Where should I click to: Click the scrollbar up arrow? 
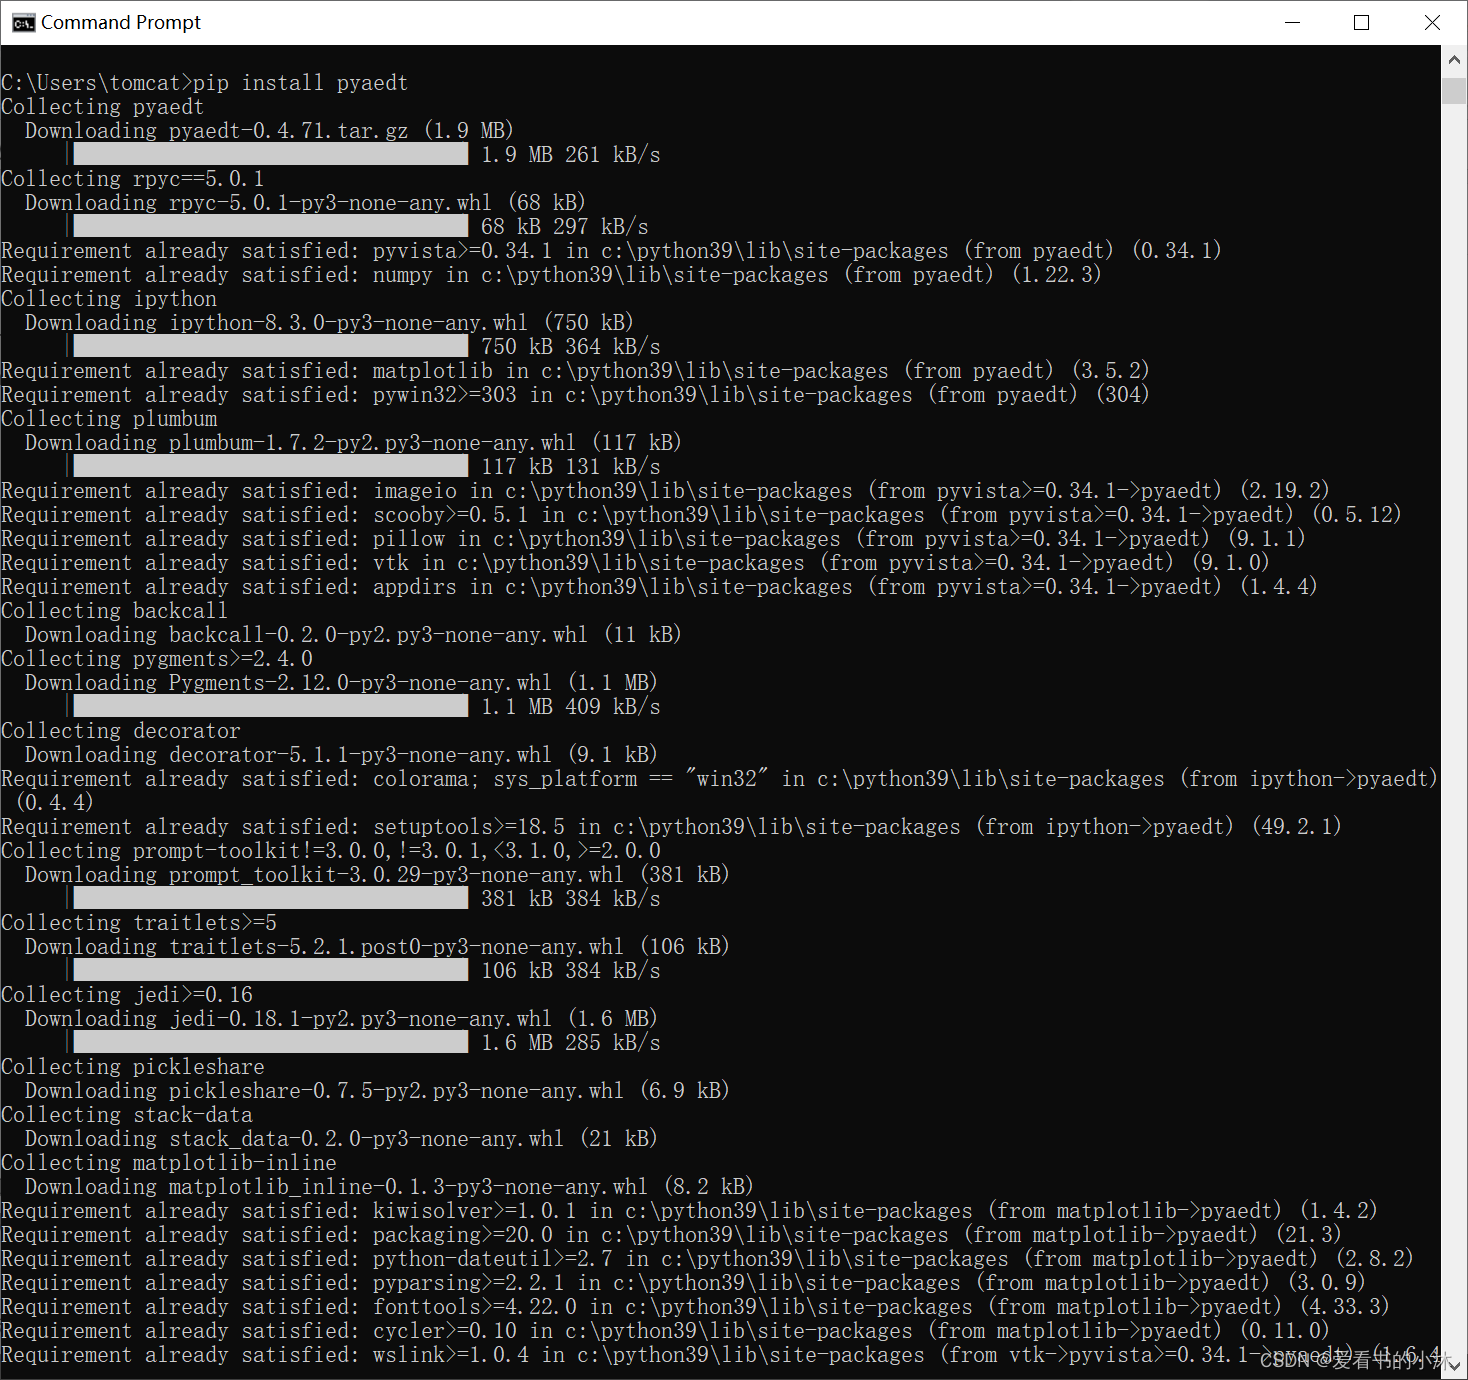[1454, 60]
